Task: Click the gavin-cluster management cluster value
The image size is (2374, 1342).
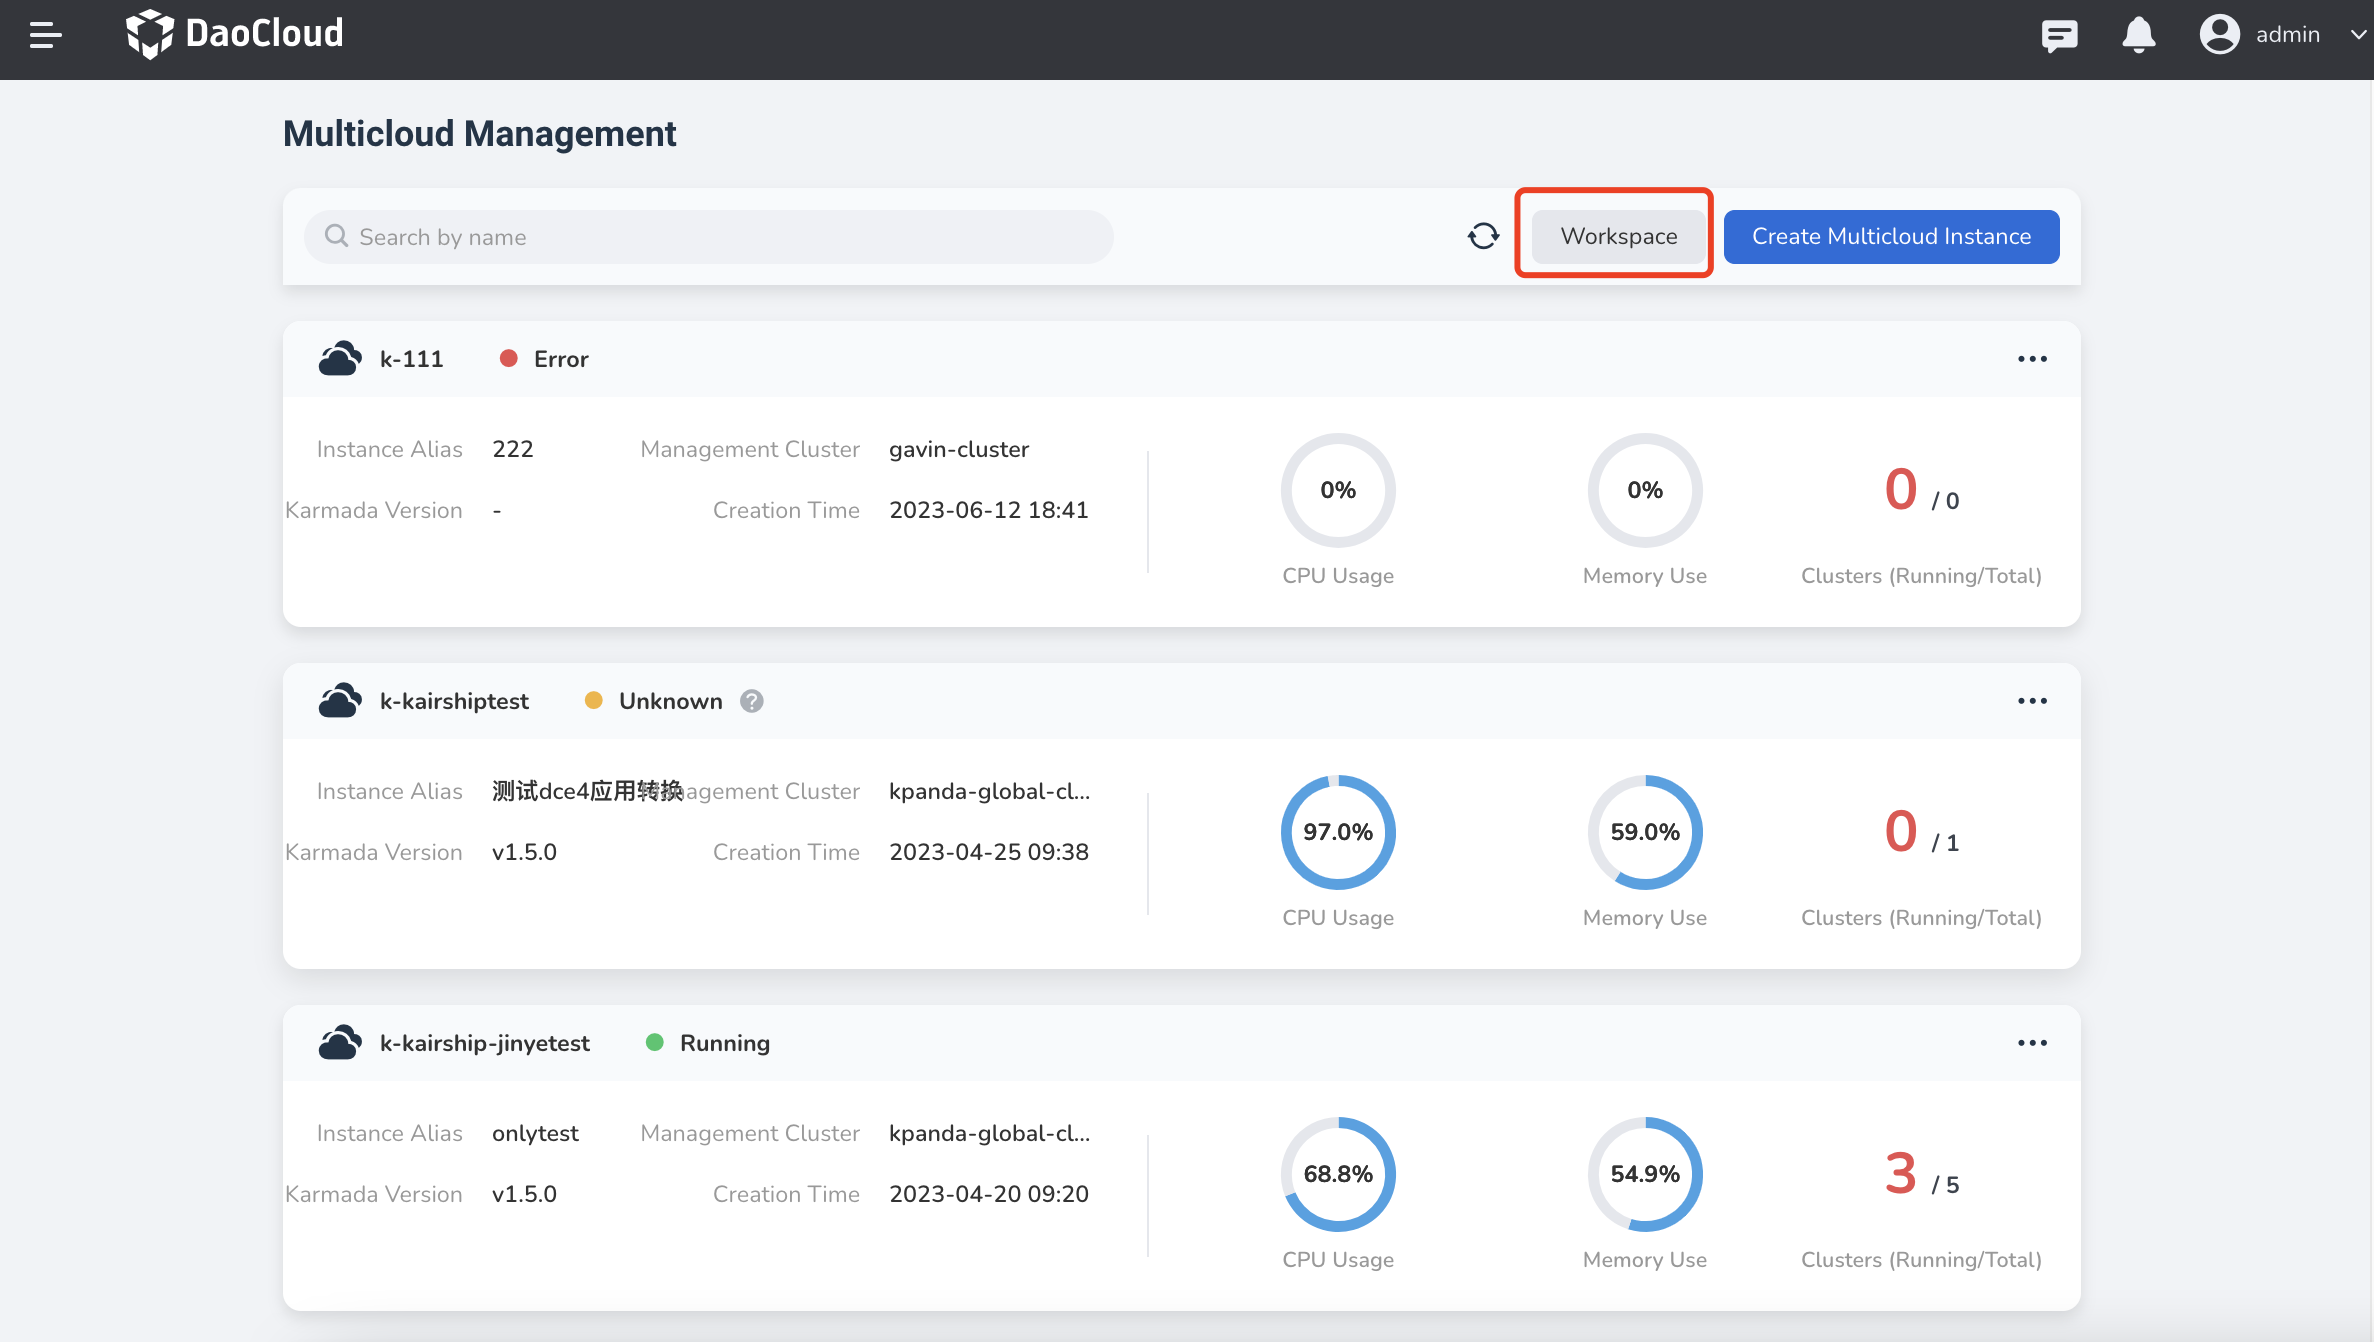Action: click(959, 449)
